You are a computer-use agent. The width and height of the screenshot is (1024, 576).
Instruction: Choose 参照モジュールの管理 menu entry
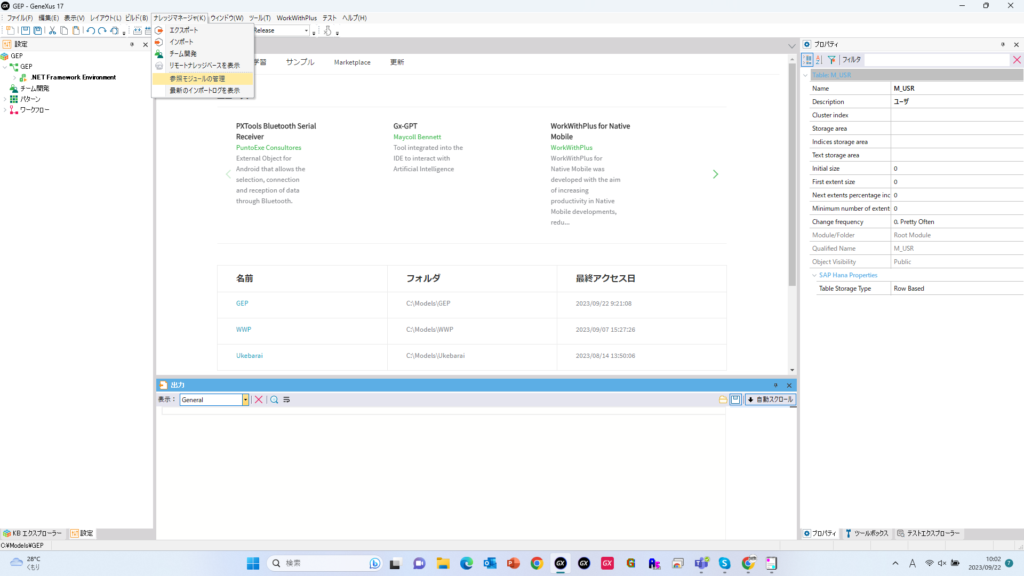(x=197, y=78)
